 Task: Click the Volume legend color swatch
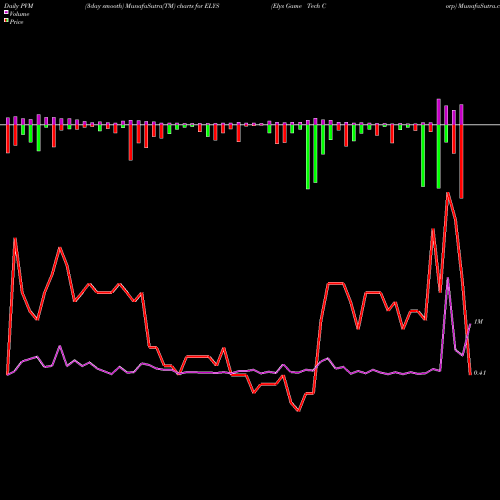(6, 12)
